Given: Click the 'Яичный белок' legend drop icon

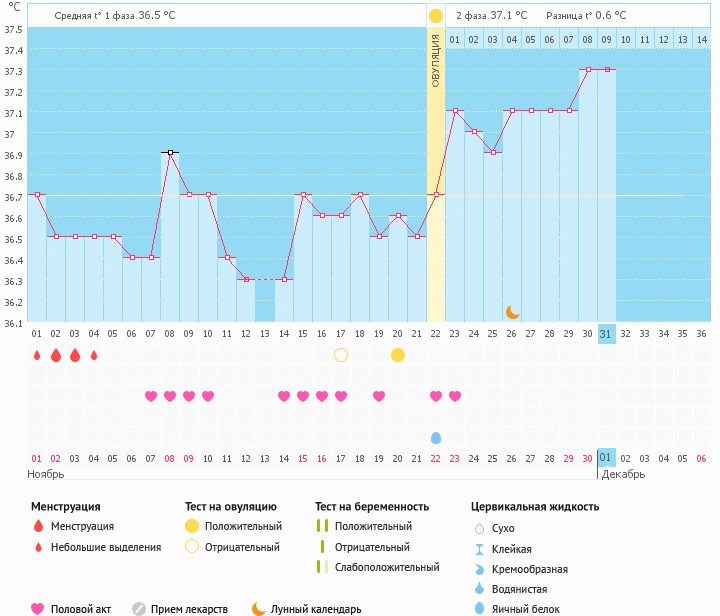Looking at the screenshot, I should [x=479, y=608].
